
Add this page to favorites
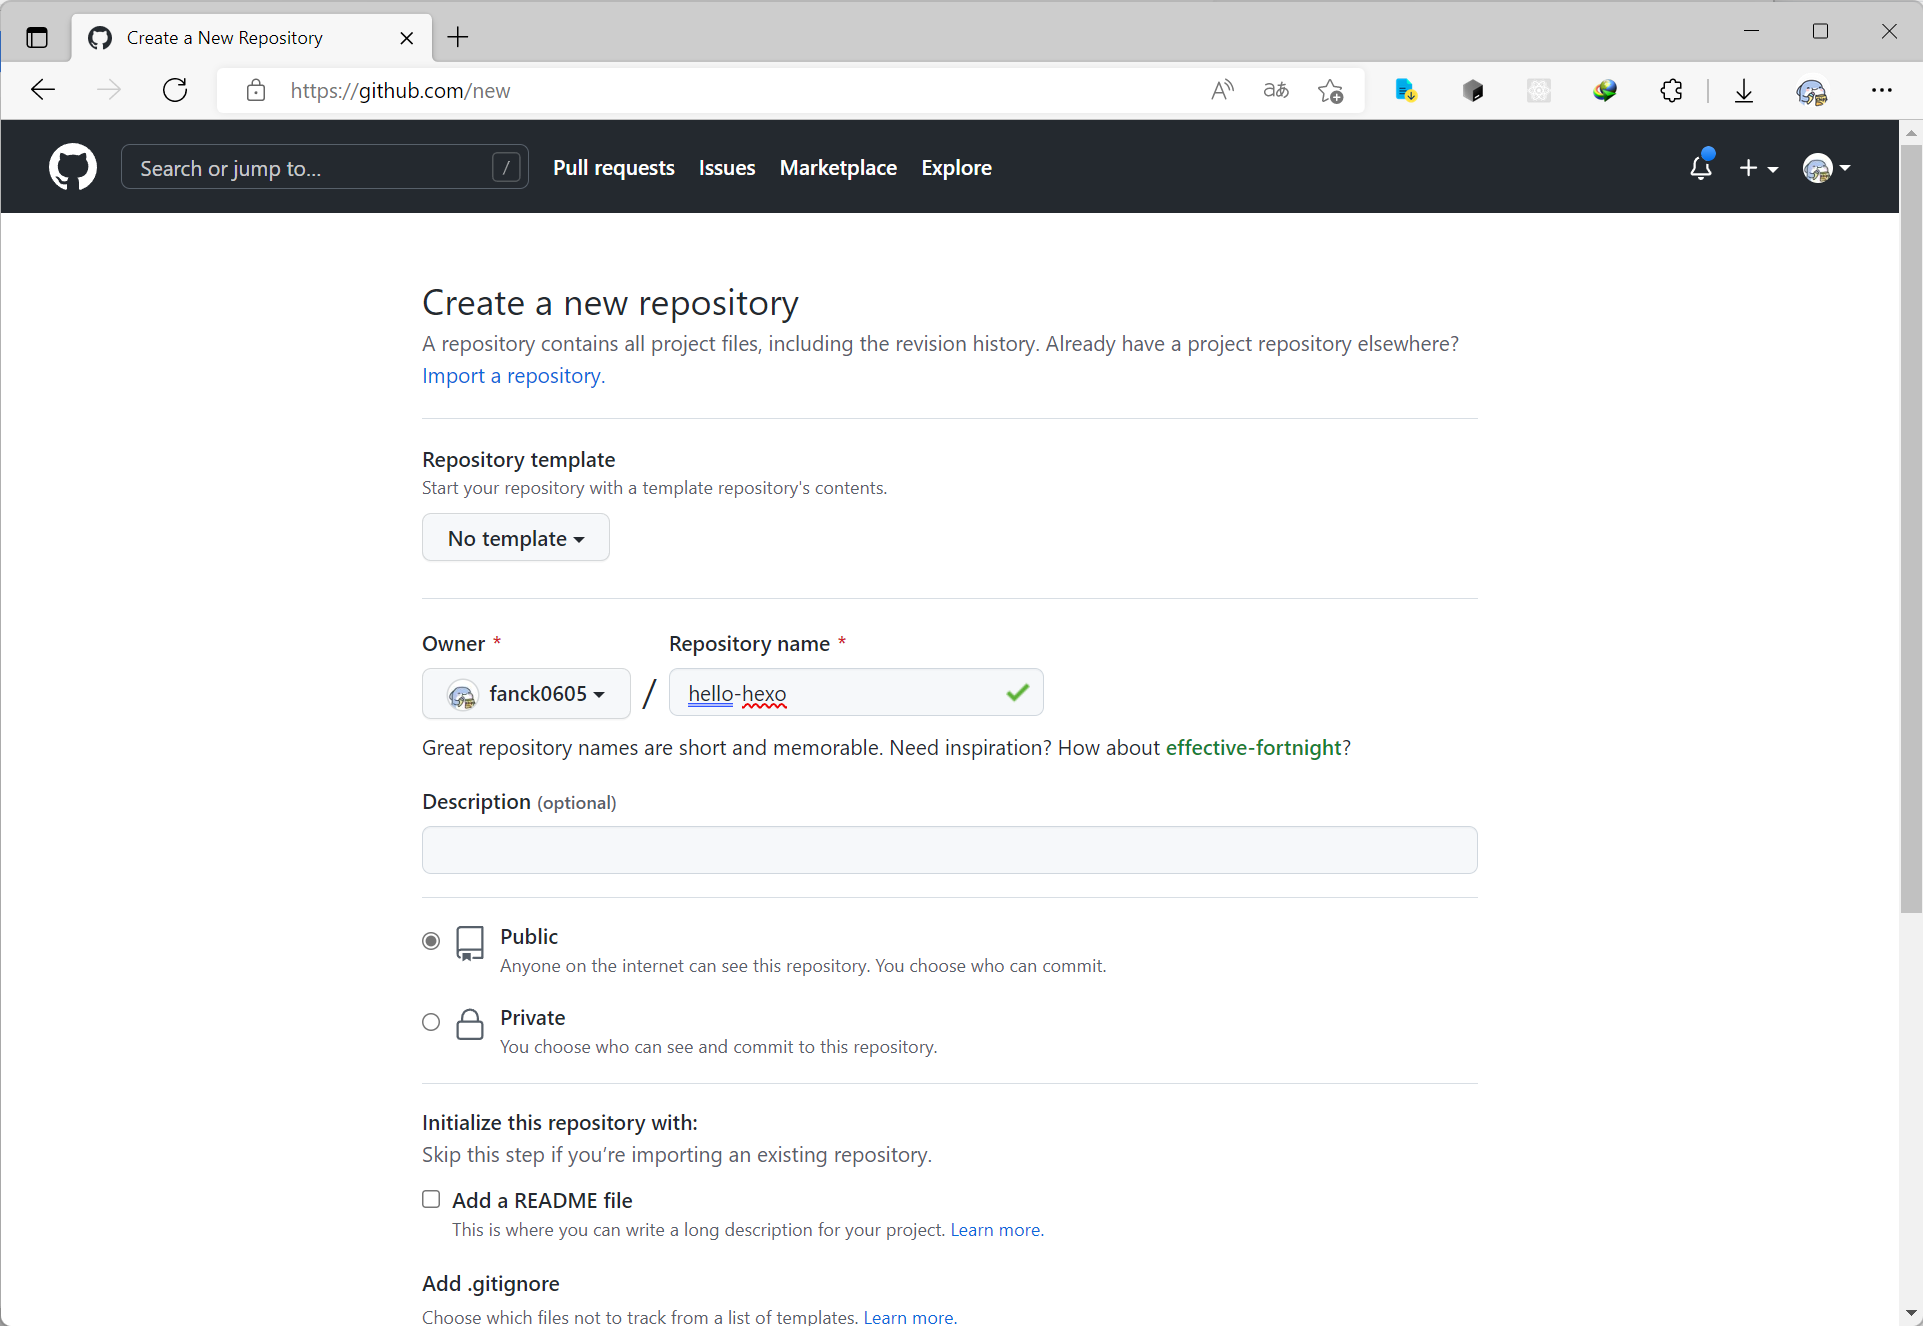click(x=1330, y=90)
